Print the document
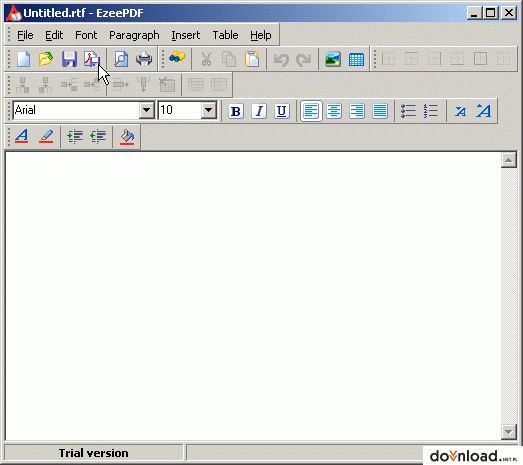The height and width of the screenshot is (465, 523). coord(144,59)
